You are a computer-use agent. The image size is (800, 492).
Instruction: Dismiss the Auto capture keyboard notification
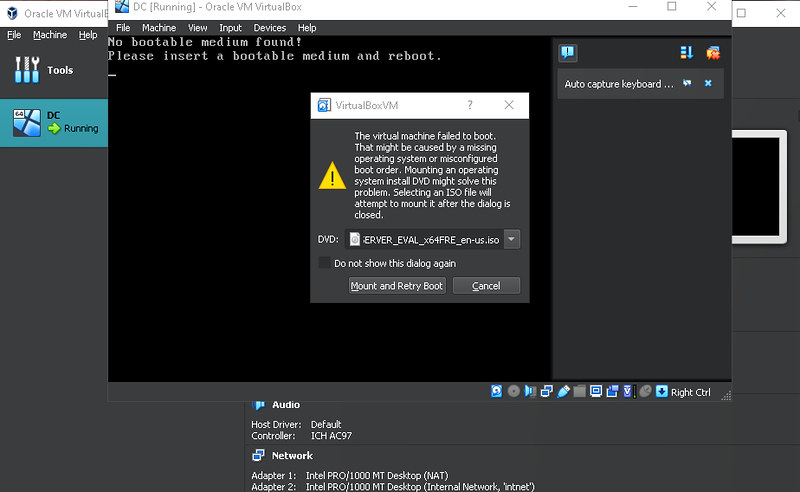pyautogui.click(x=708, y=83)
